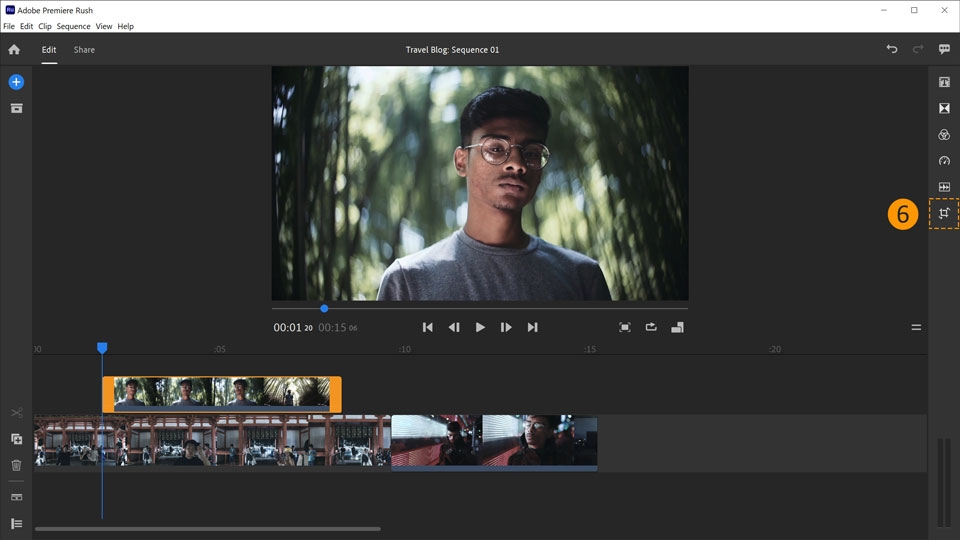Undo the last action
Screen dimensions: 960x540
892,49
